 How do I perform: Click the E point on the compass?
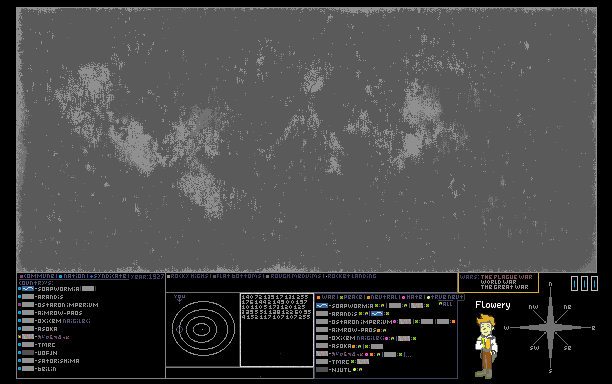tap(593, 328)
